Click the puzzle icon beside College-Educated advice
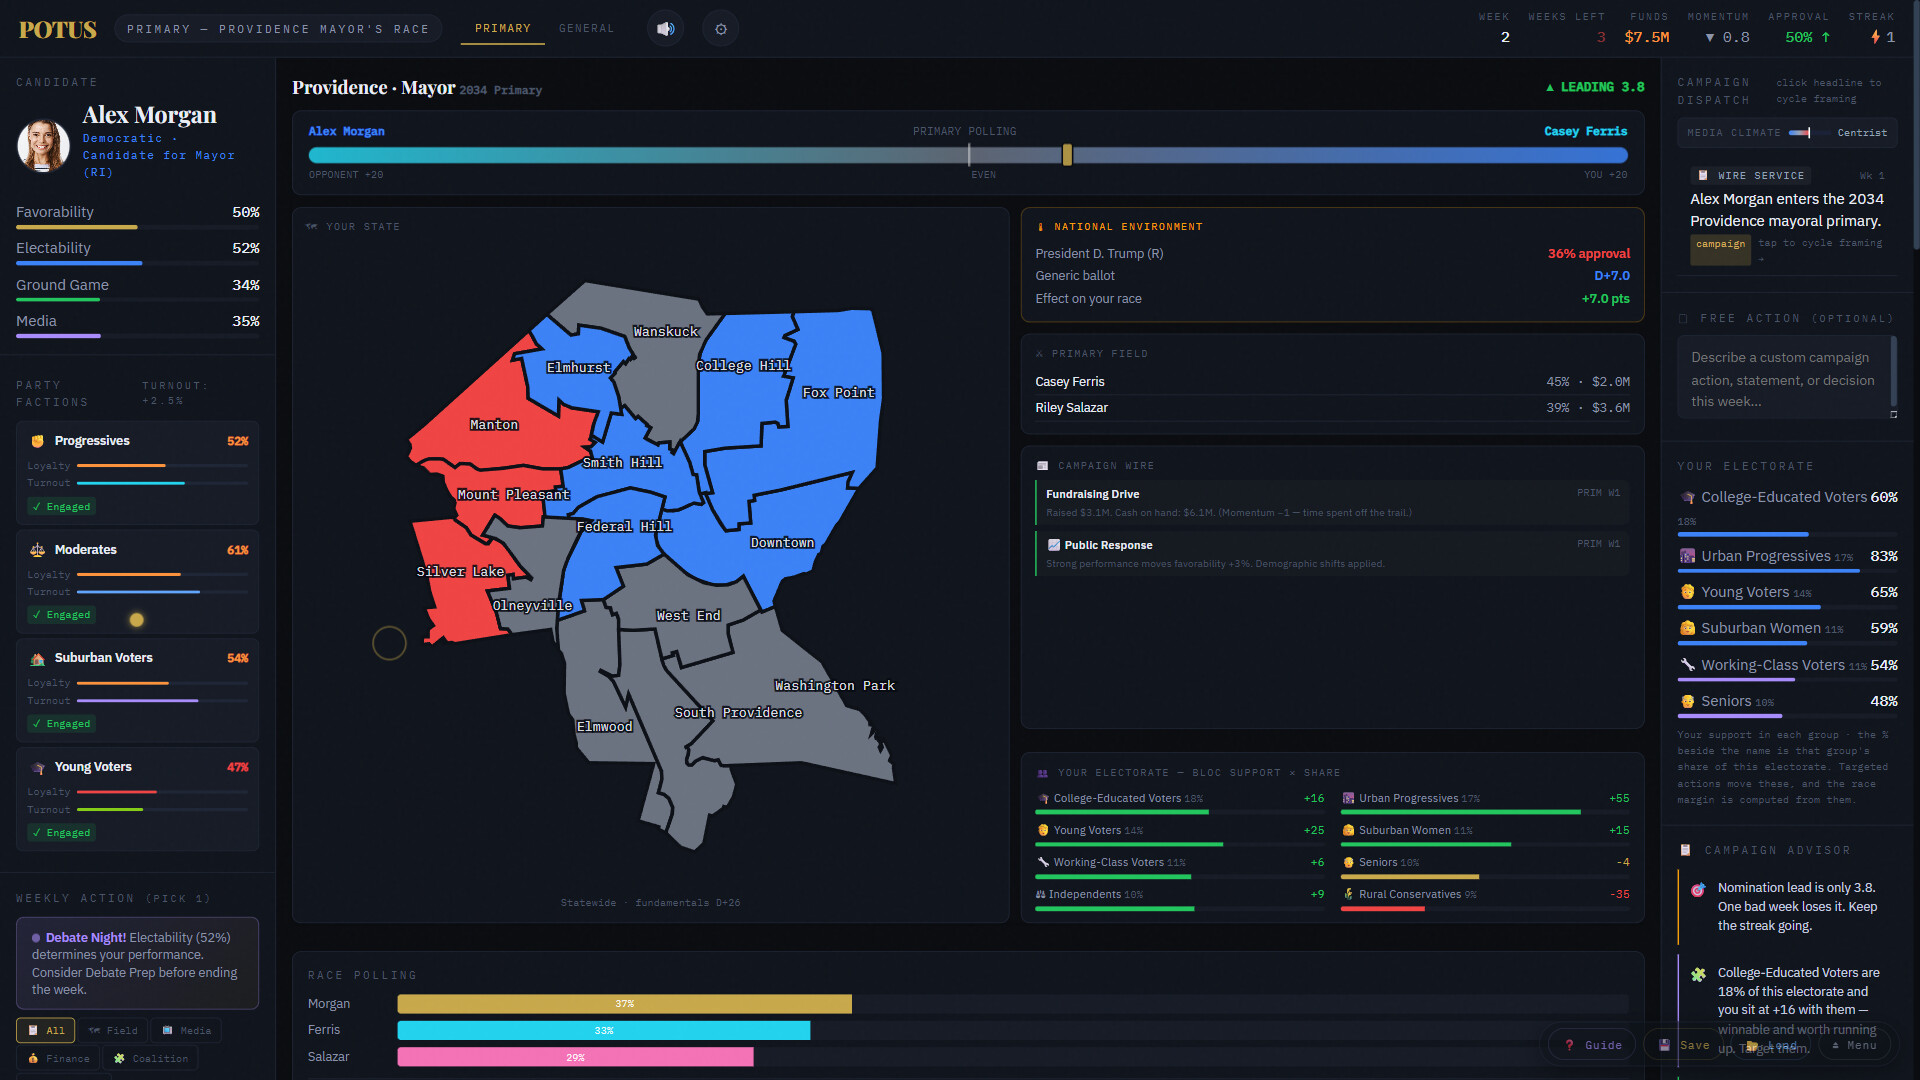The width and height of the screenshot is (1920, 1080). point(1698,974)
